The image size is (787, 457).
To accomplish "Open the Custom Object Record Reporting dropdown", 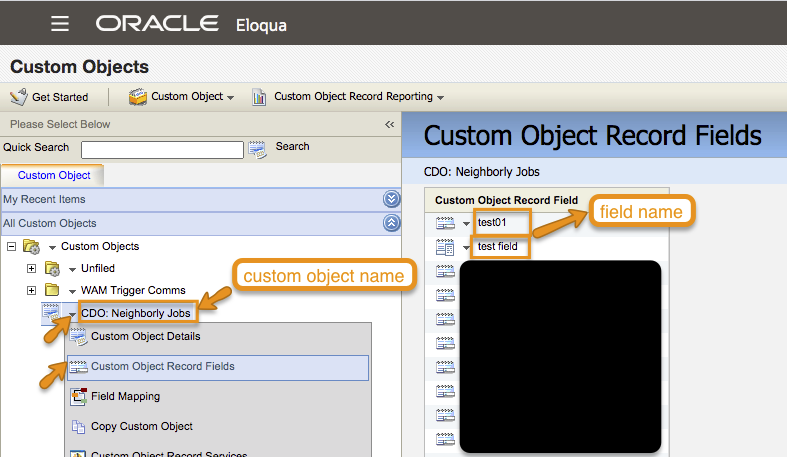I will (440, 98).
